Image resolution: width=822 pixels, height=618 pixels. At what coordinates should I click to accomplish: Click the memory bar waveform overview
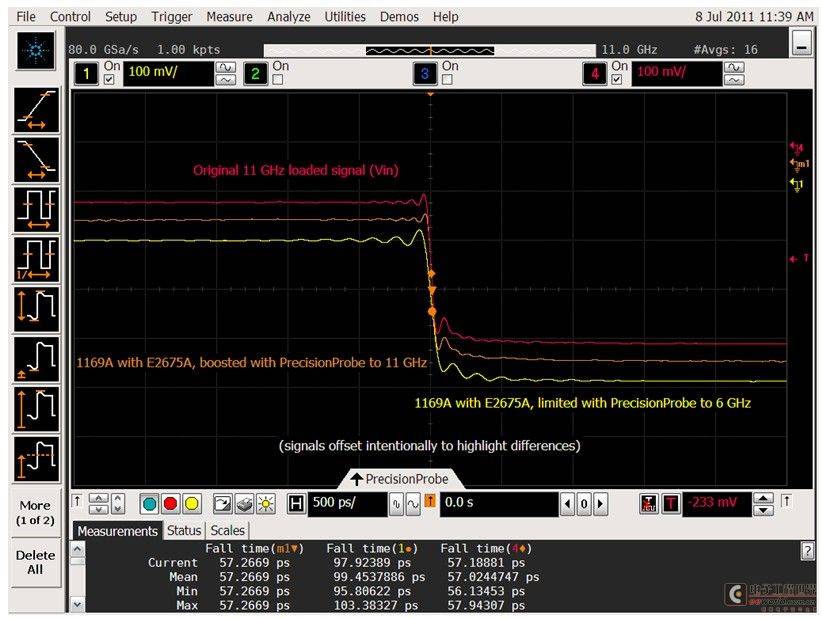tap(430, 50)
